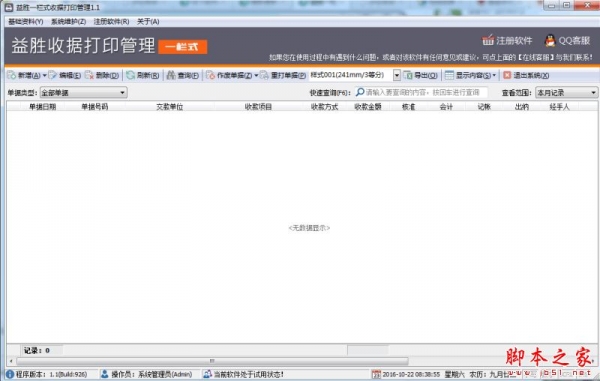Click the magnifier icon in quick search
The image size is (600, 381).
(x=360, y=92)
